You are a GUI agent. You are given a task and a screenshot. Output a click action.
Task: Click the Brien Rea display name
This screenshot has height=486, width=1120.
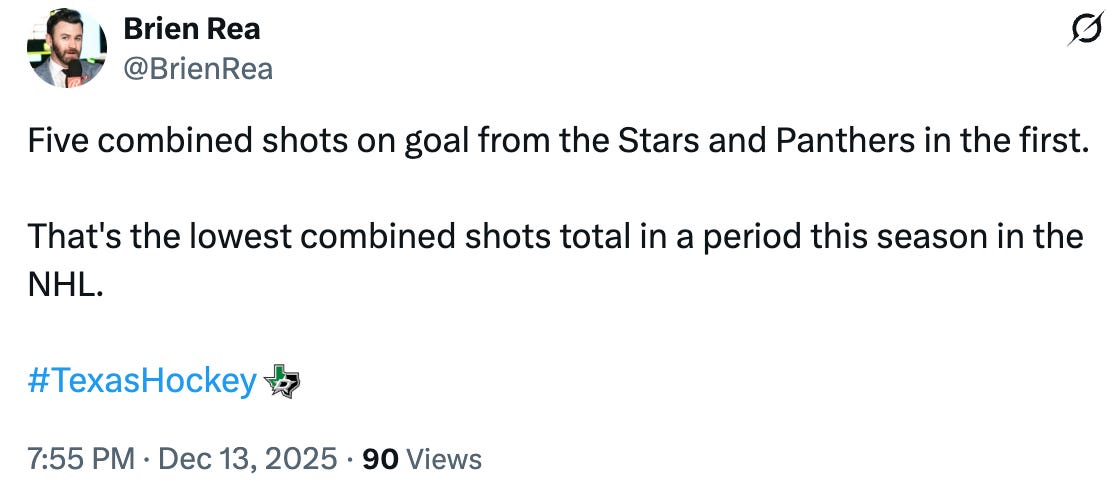[x=191, y=29]
